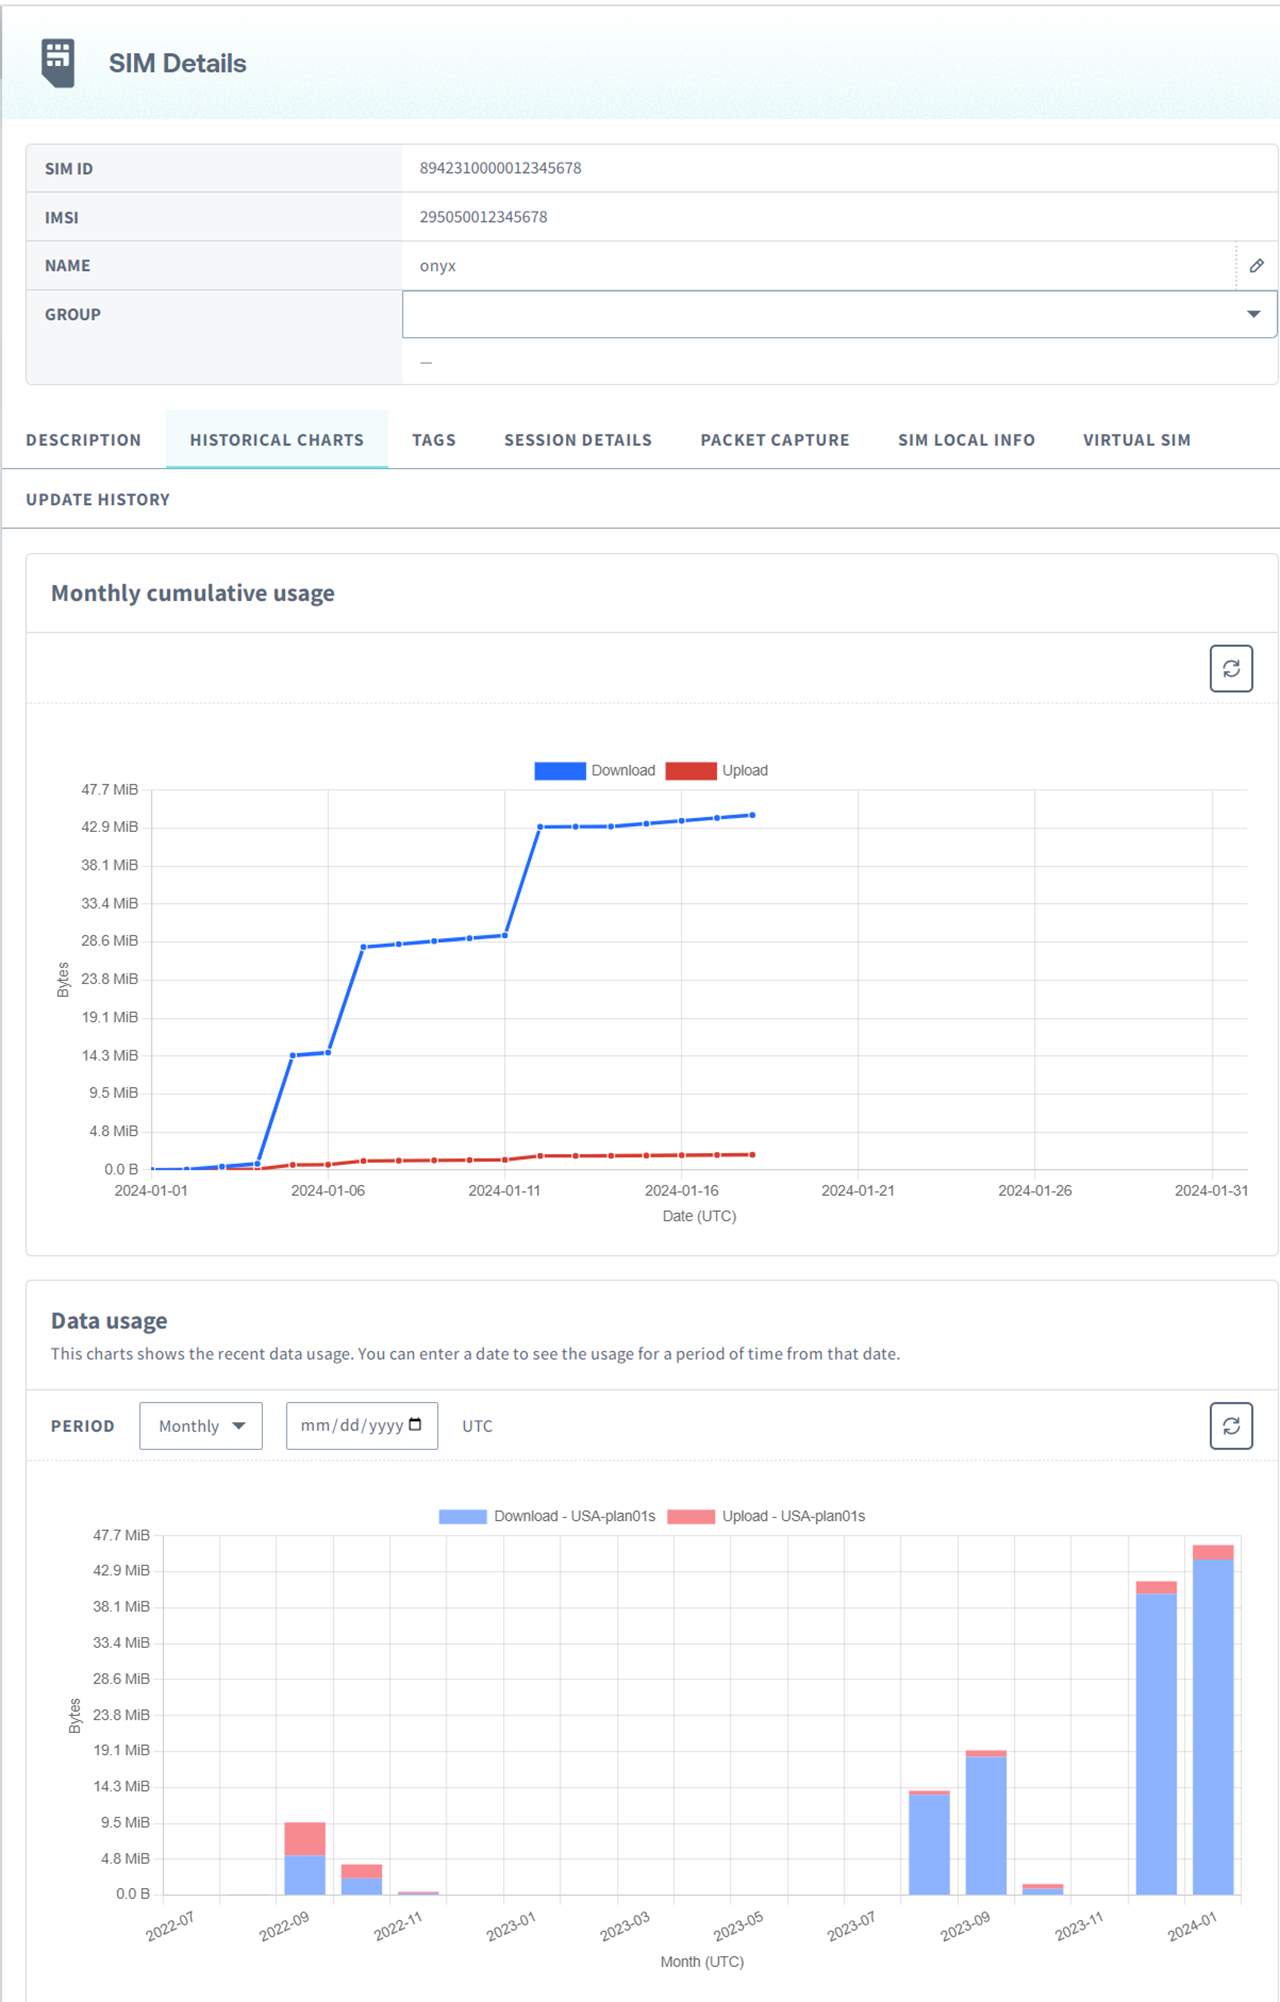Refresh the Monthly cumulative usage chart
This screenshot has width=1280, height=2002.
(x=1230, y=668)
